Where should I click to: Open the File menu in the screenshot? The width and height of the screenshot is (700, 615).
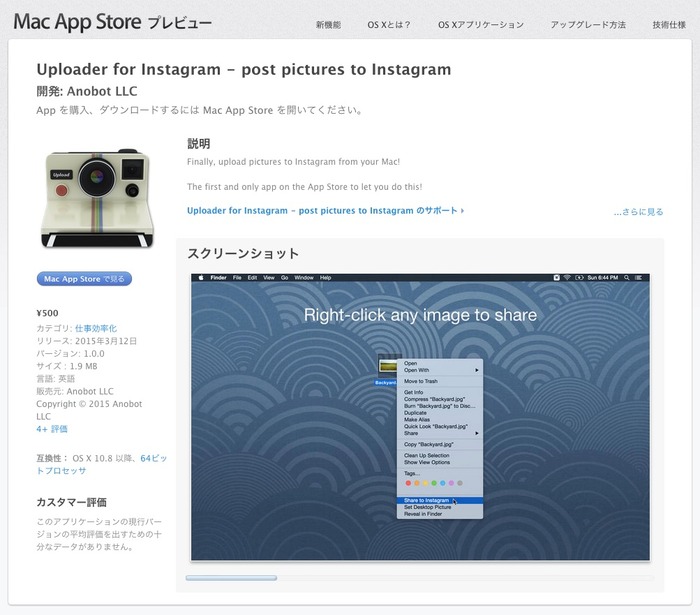coord(237,278)
